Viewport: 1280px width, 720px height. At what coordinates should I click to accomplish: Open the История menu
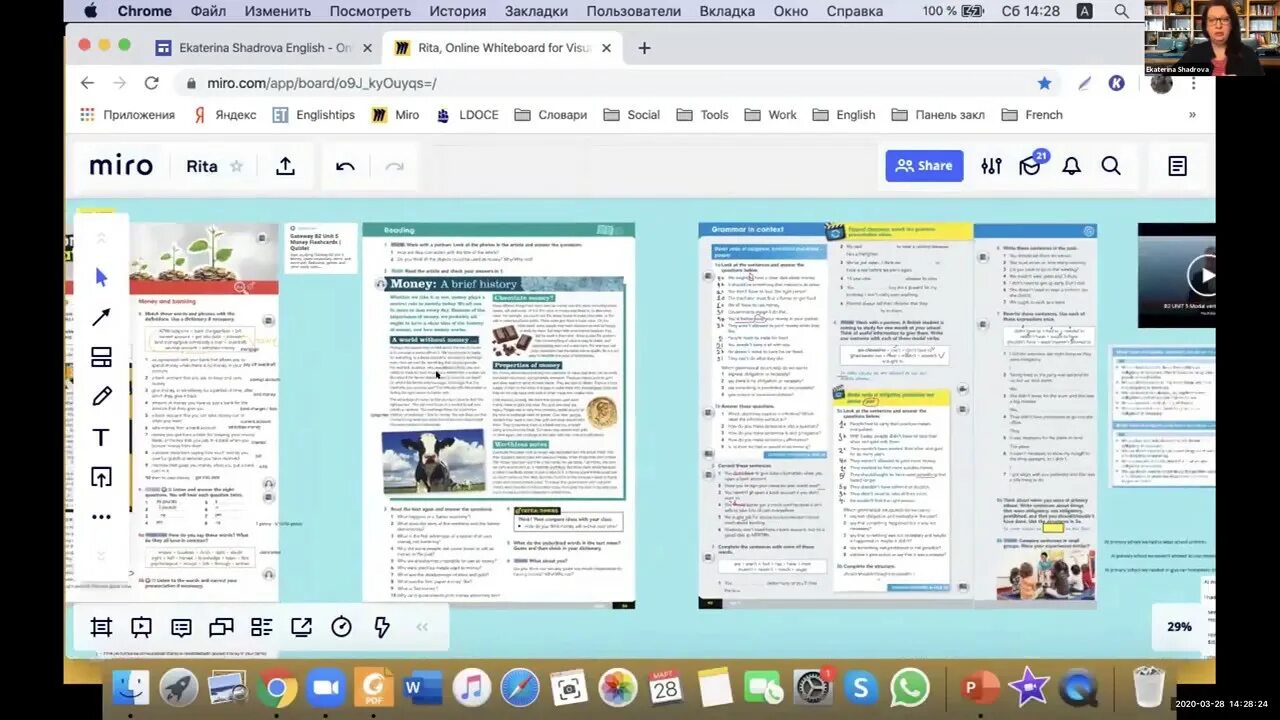point(458,11)
